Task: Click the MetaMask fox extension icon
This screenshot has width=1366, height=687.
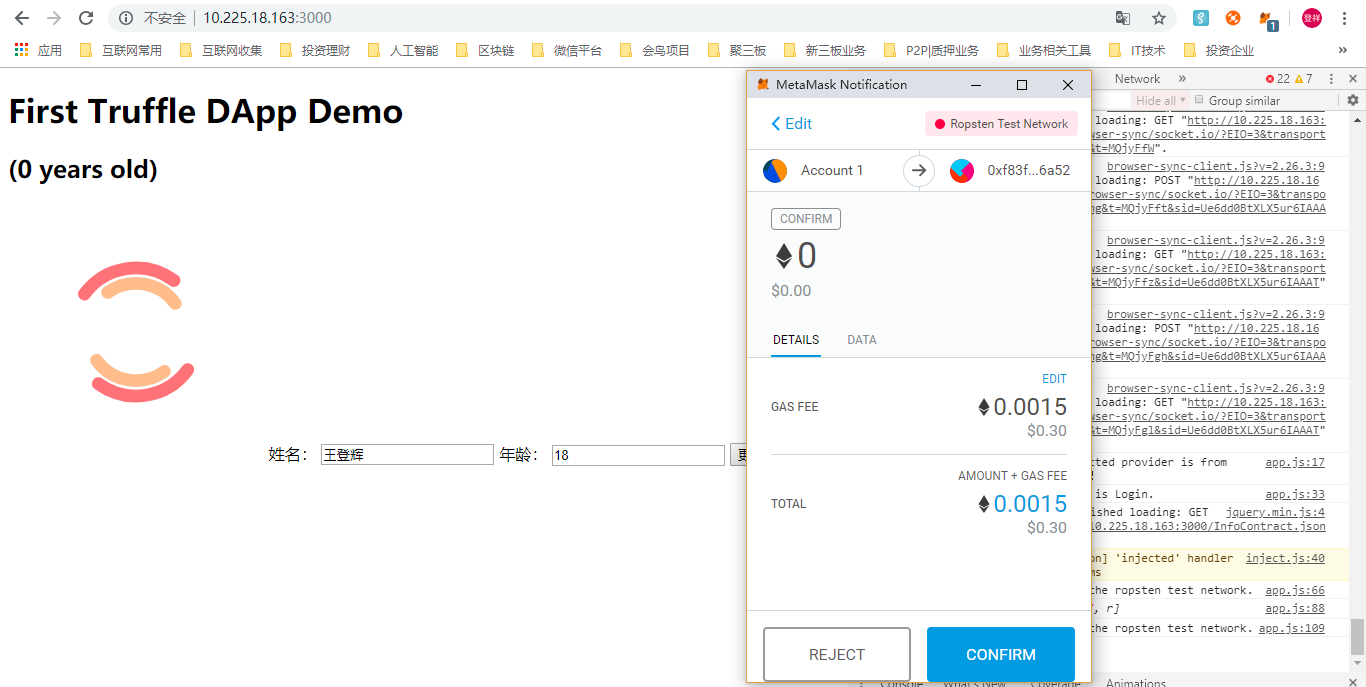Action: [x=1268, y=18]
